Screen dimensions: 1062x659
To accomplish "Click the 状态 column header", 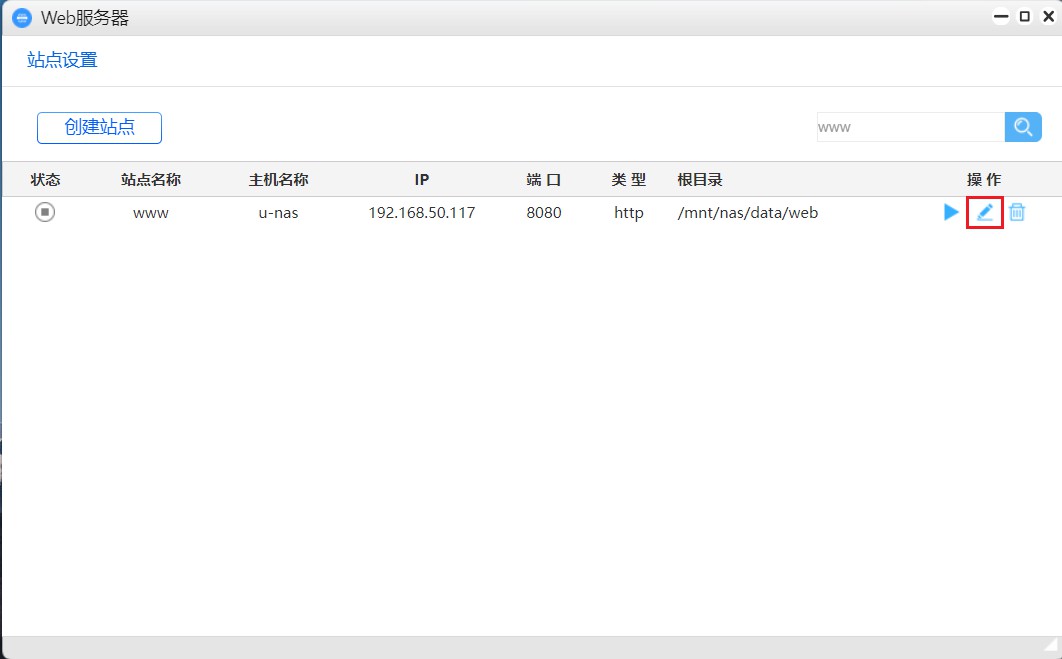I will pyautogui.click(x=45, y=179).
